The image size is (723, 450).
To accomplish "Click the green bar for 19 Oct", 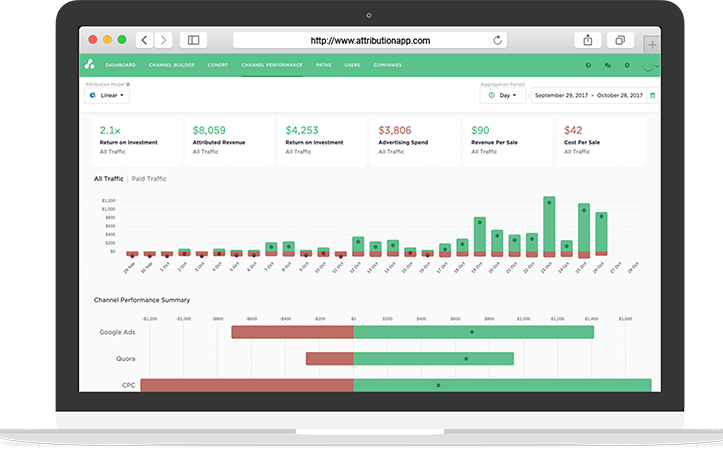I will (480, 234).
